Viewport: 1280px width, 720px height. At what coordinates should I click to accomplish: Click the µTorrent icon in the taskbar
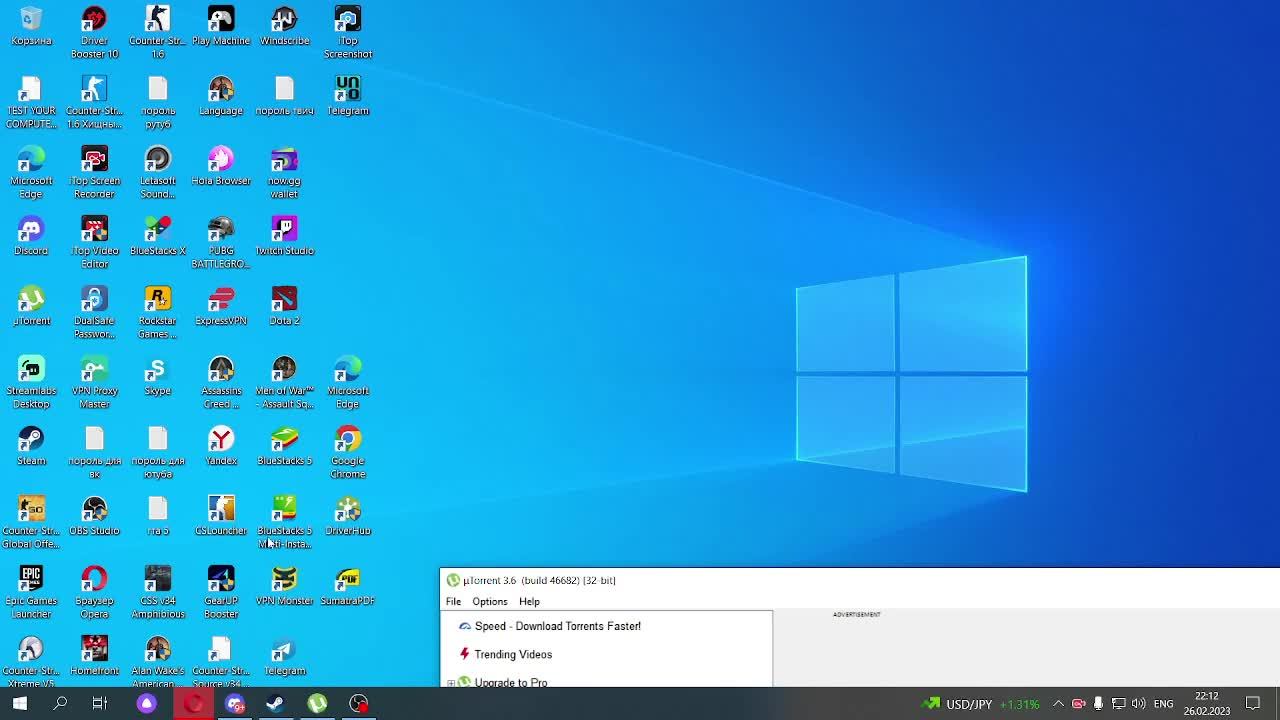pos(317,704)
